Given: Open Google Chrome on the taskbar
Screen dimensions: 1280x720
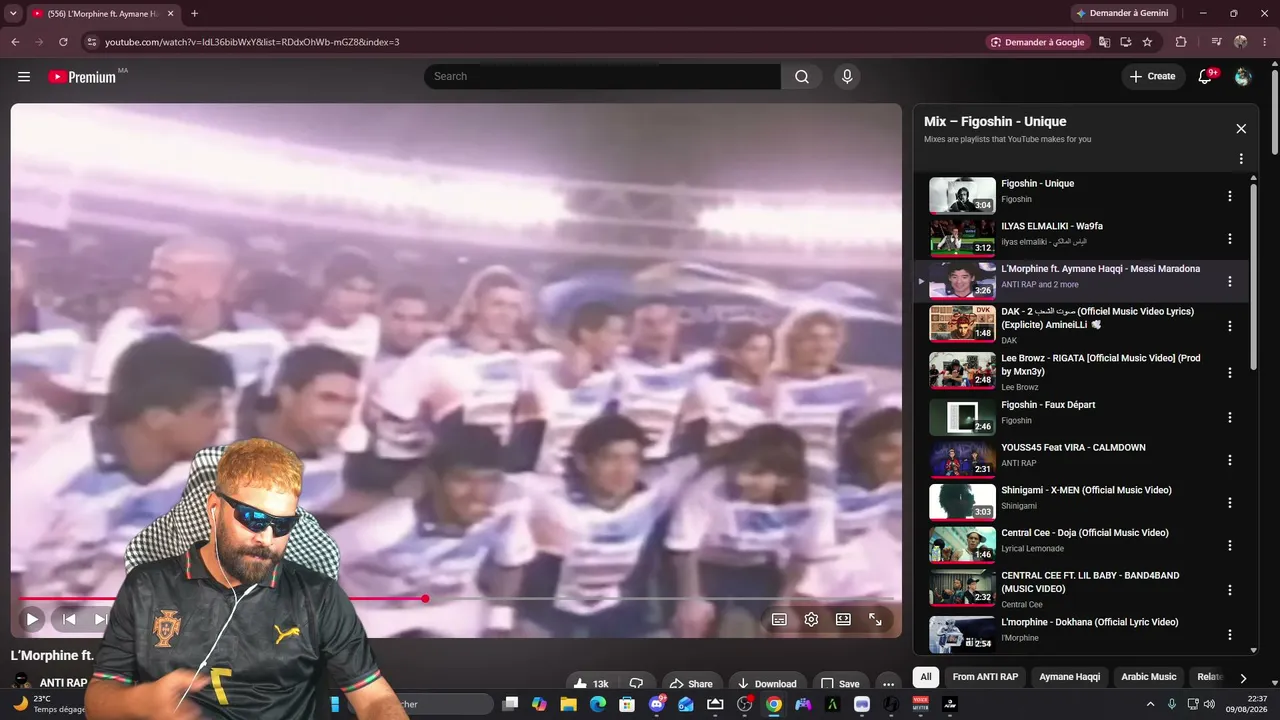Looking at the screenshot, I should tap(774, 704).
